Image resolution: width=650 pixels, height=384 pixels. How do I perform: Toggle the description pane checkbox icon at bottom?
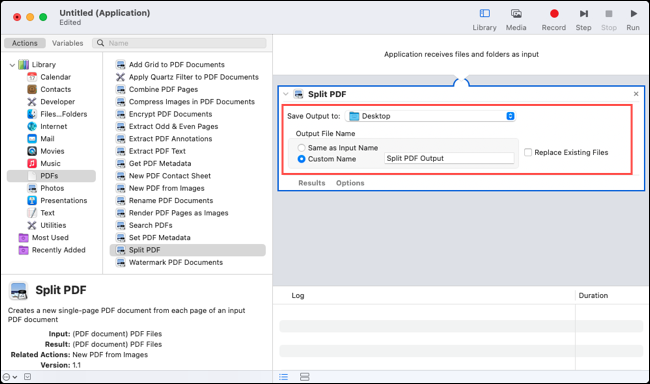[x=27, y=377]
